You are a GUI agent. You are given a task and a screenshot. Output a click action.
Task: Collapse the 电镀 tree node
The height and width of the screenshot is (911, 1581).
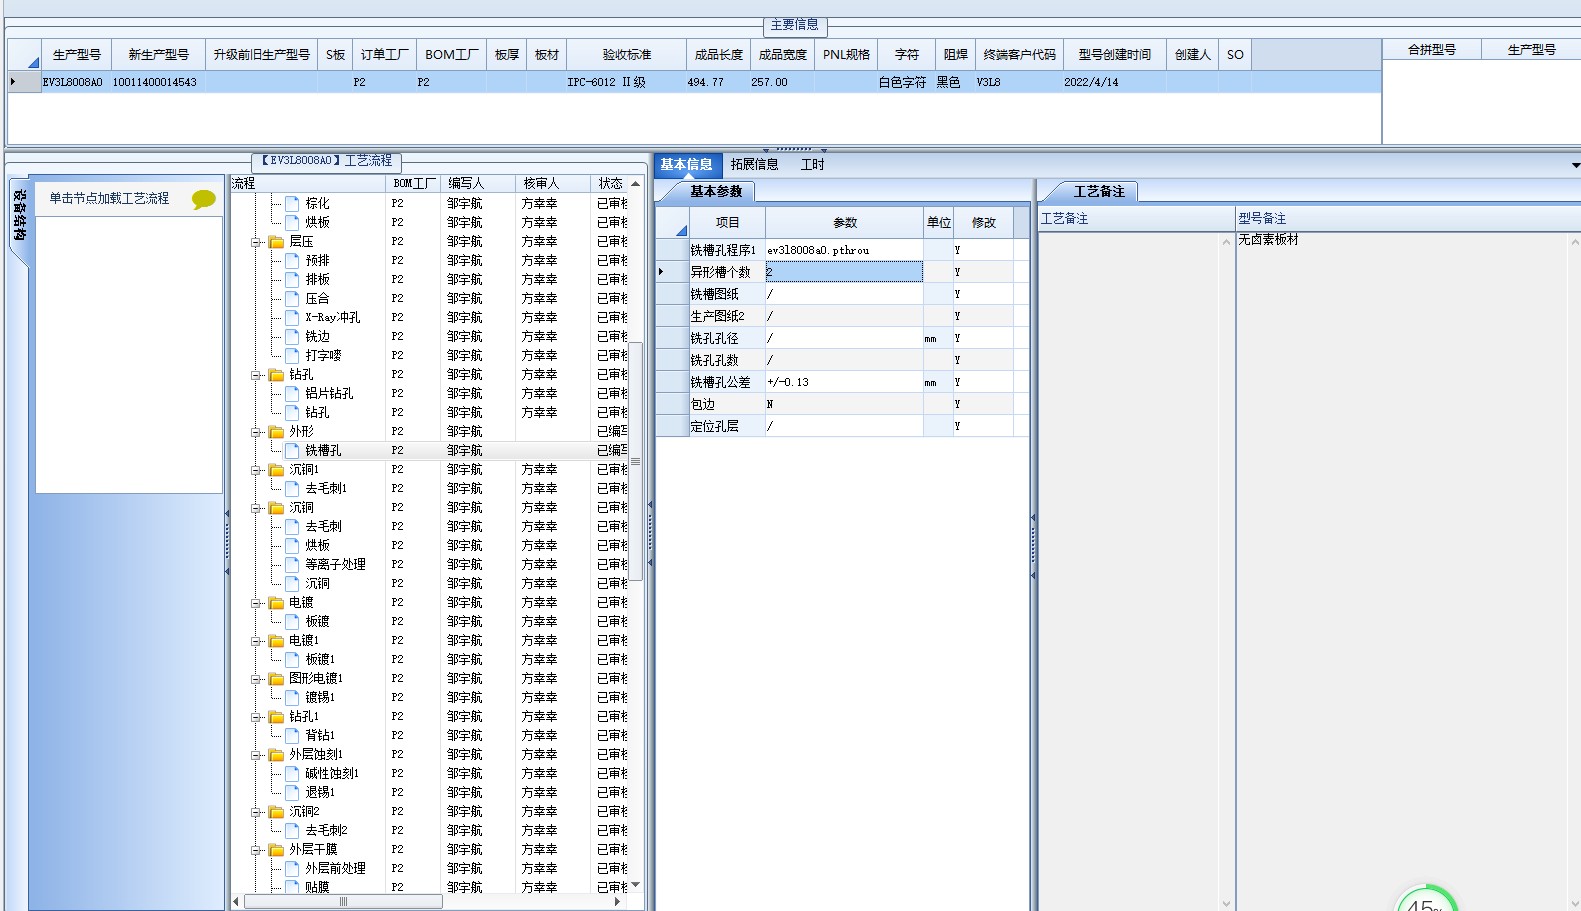257,603
